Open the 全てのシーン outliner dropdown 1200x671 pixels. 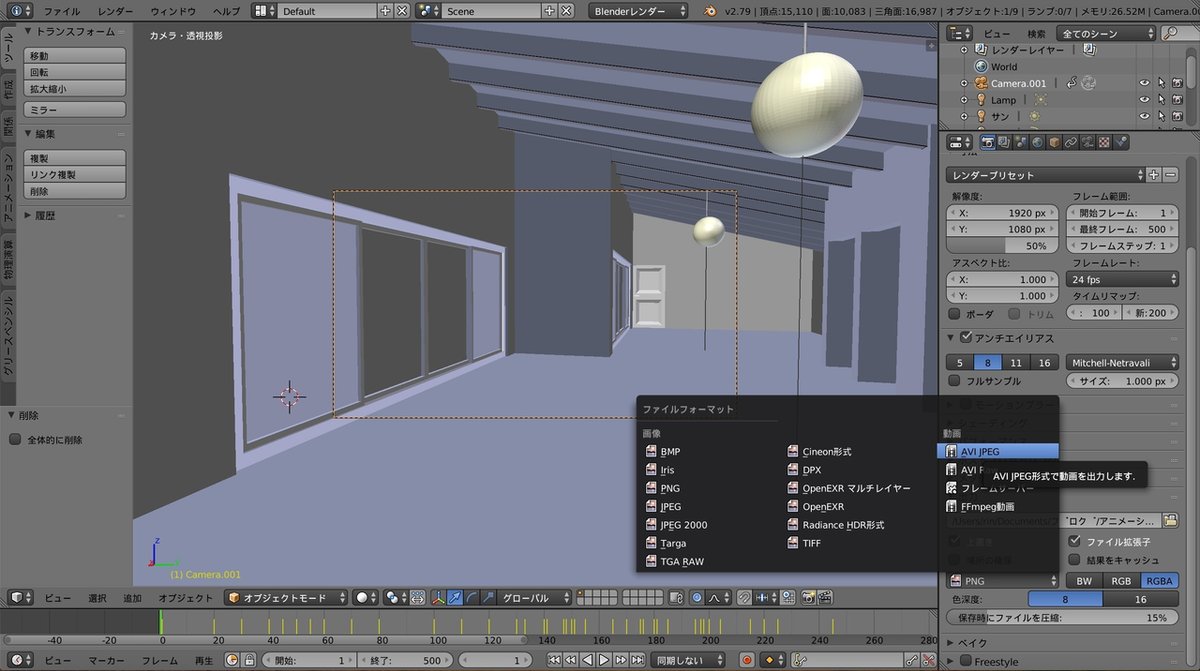[x=1107, y=33]
